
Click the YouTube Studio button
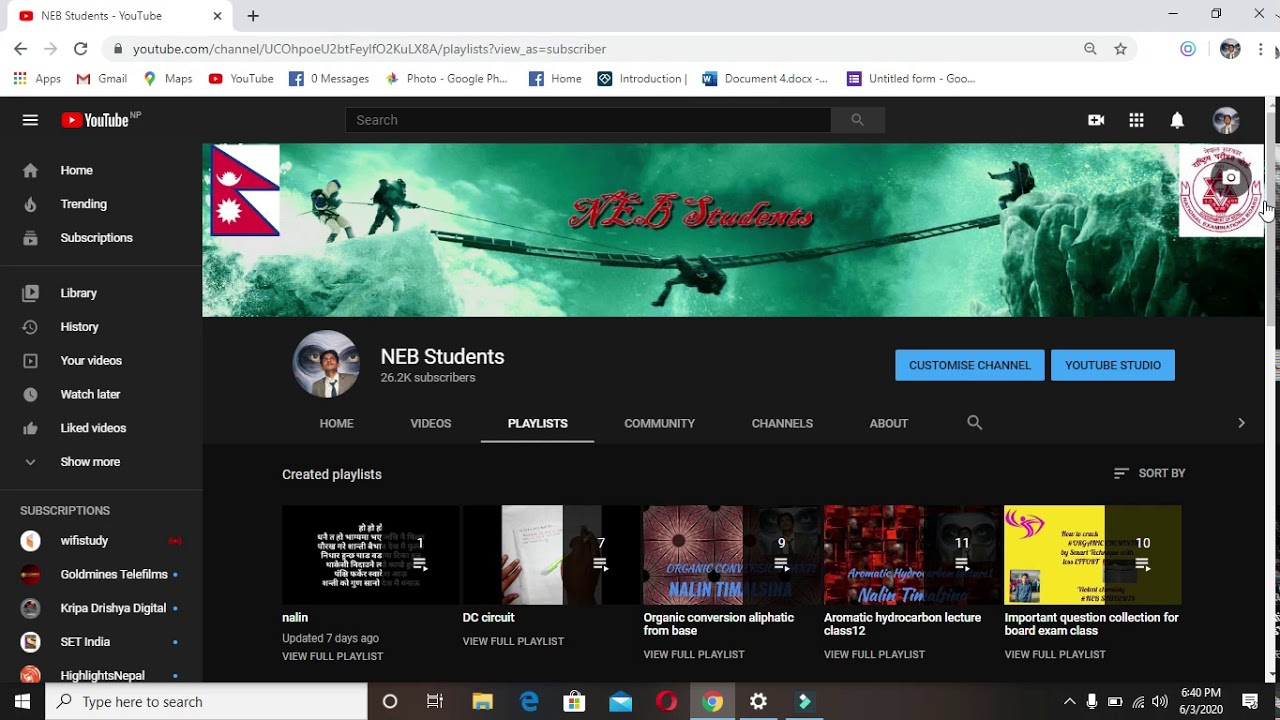[1113, 365]
